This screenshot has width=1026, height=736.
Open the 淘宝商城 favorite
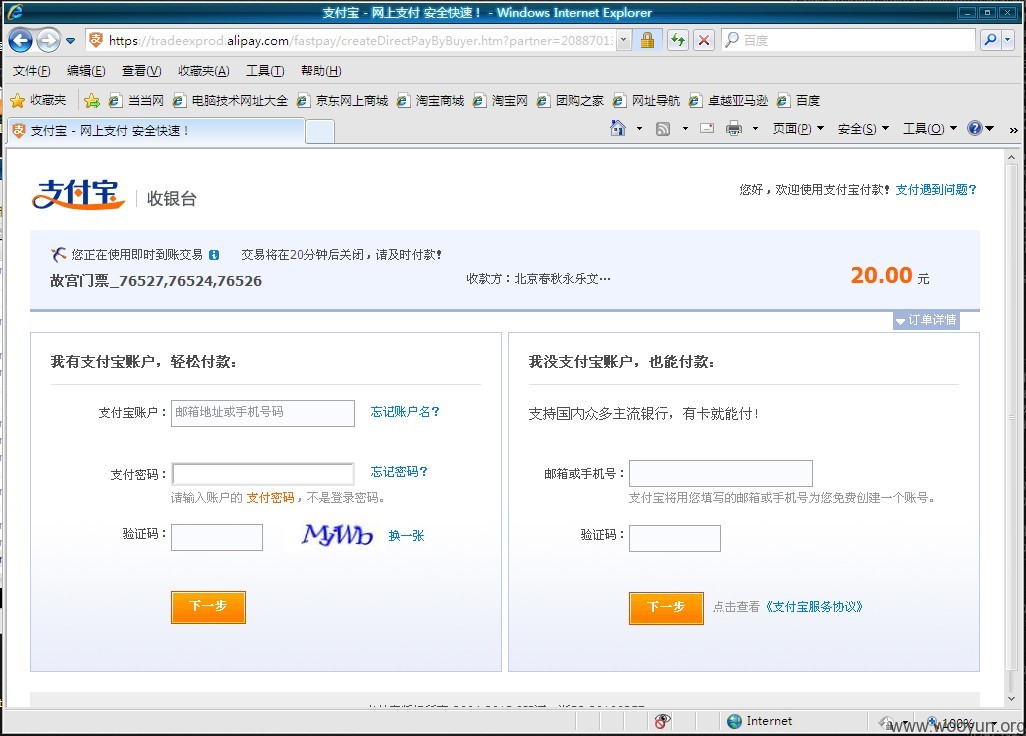pos(431,100)
